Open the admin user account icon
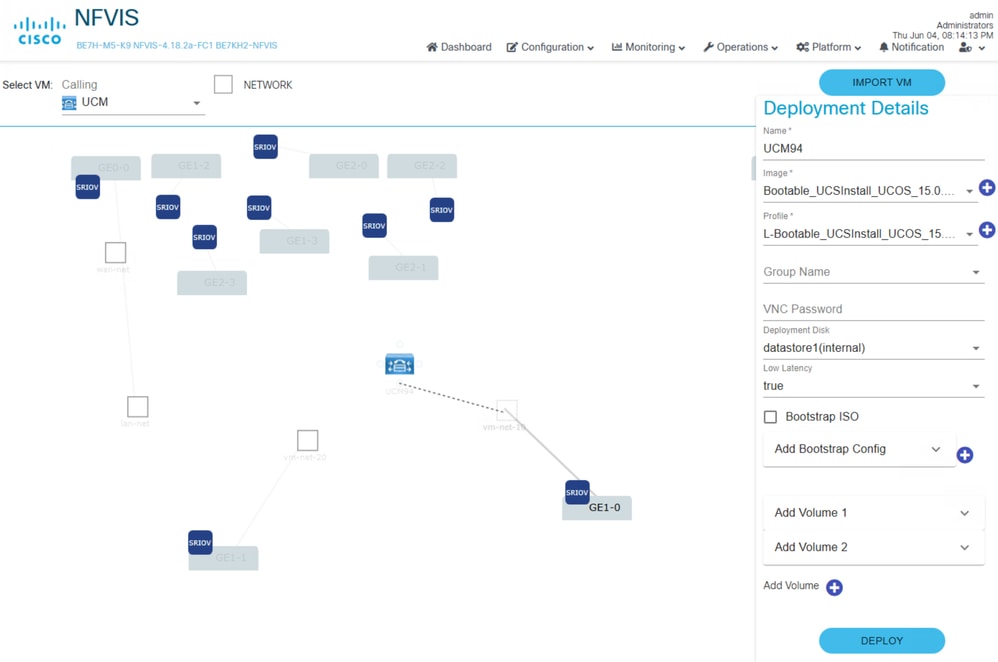The height and width of the screenshot is (662, 998). 965,48
